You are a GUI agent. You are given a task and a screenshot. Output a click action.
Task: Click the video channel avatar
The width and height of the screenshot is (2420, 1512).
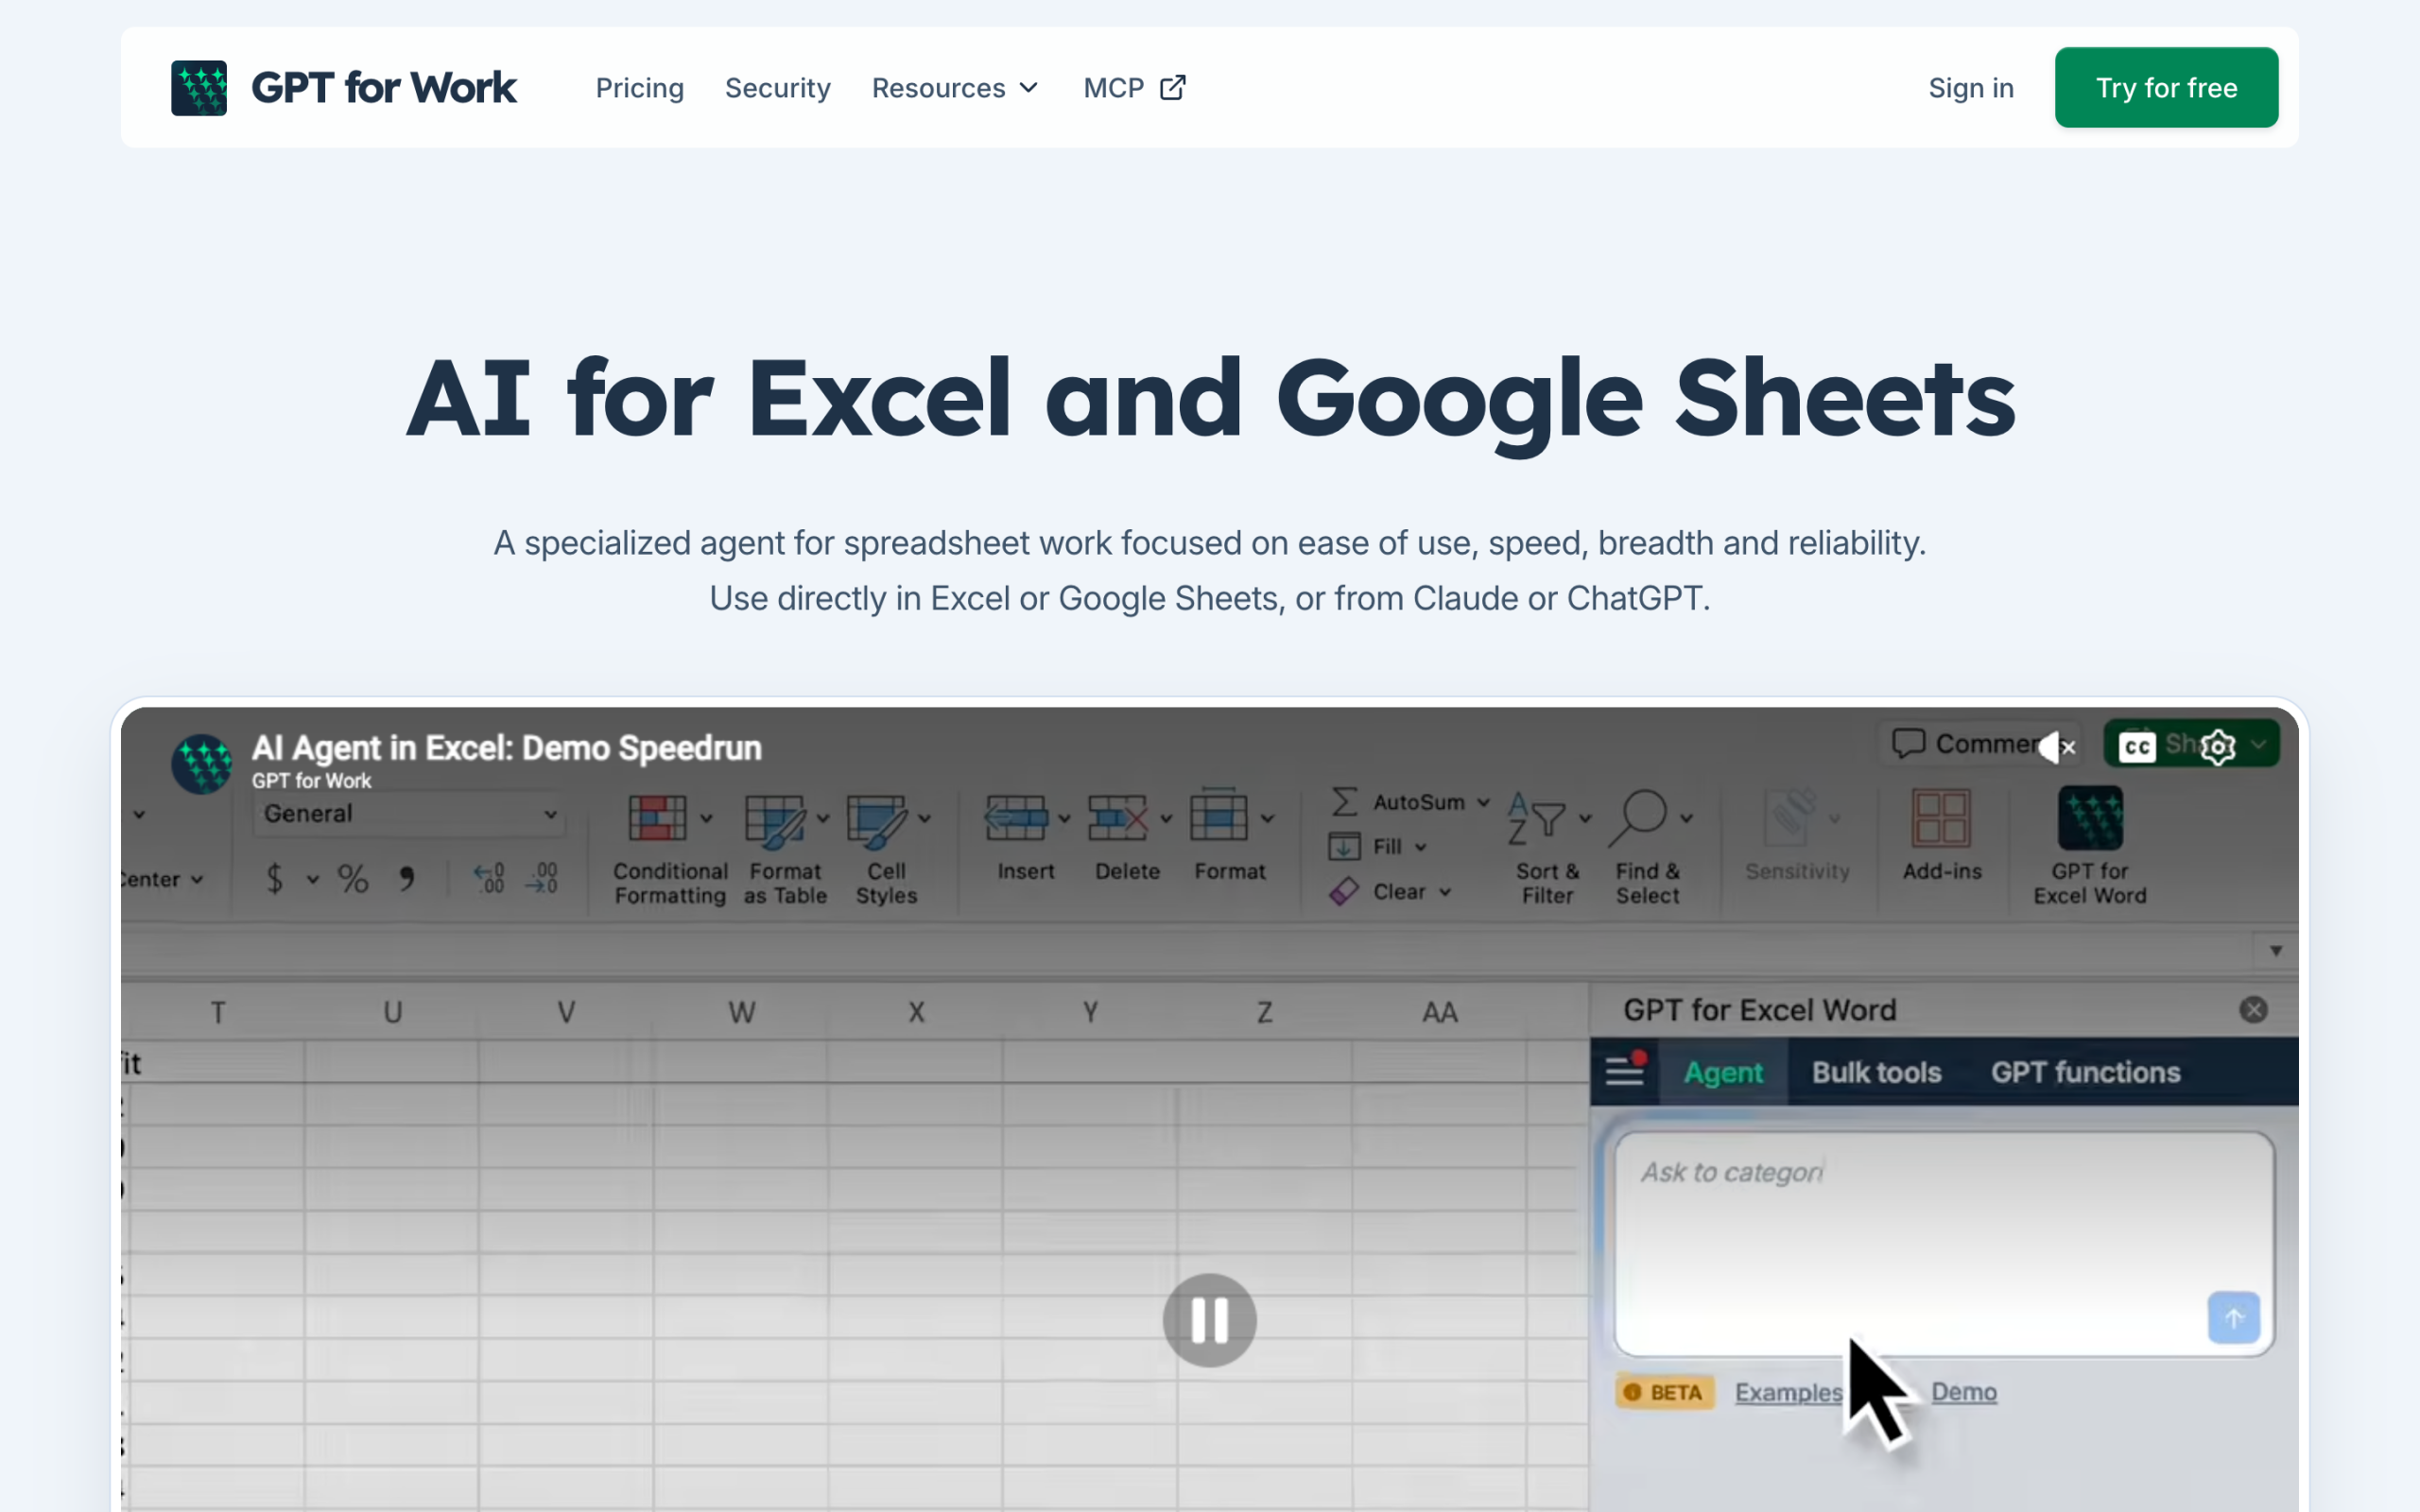point(202,764)
